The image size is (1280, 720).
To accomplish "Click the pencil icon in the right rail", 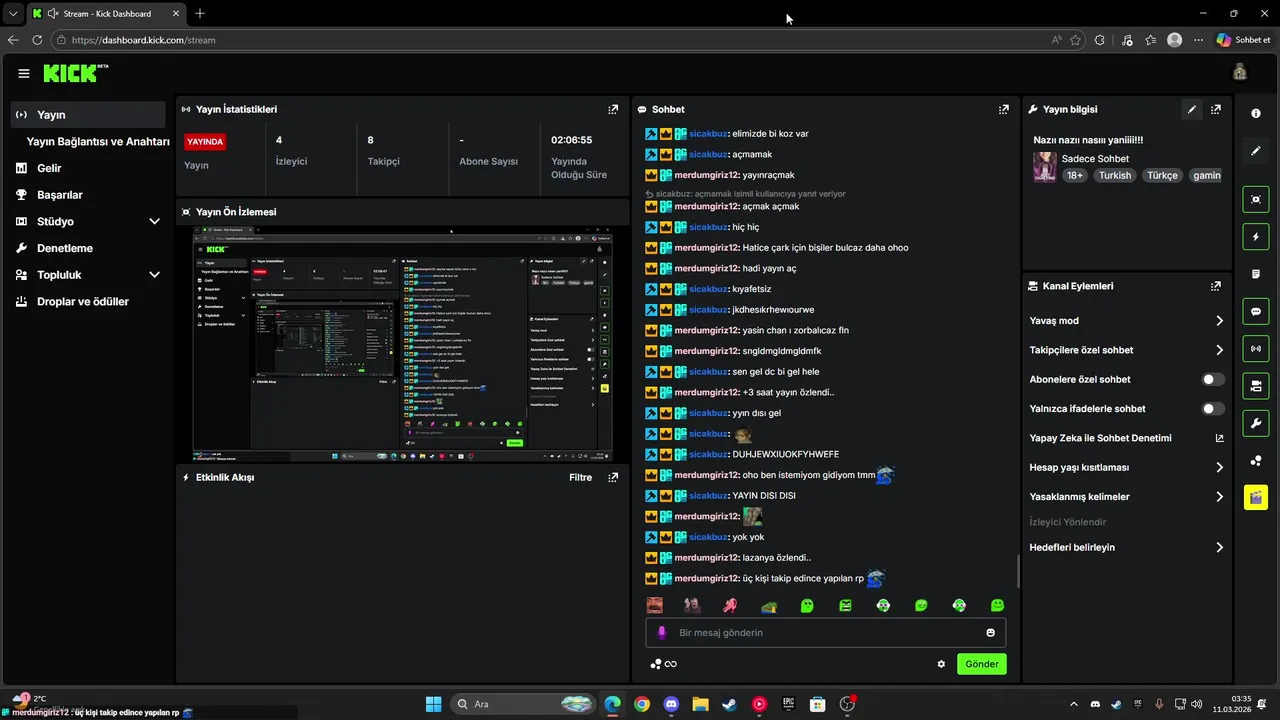I will tap(1256, 151).
